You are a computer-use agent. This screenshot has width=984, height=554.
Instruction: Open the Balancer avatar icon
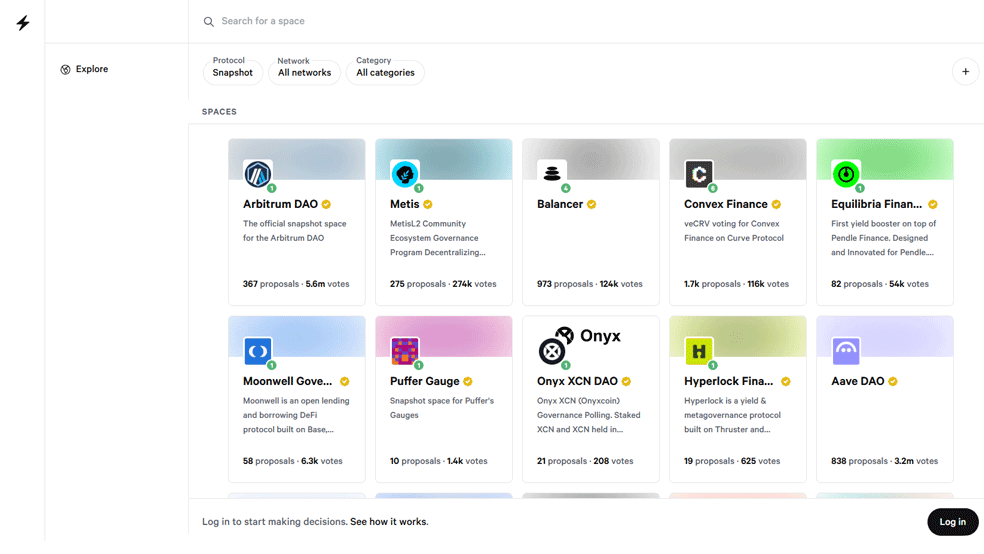point(552,174)
